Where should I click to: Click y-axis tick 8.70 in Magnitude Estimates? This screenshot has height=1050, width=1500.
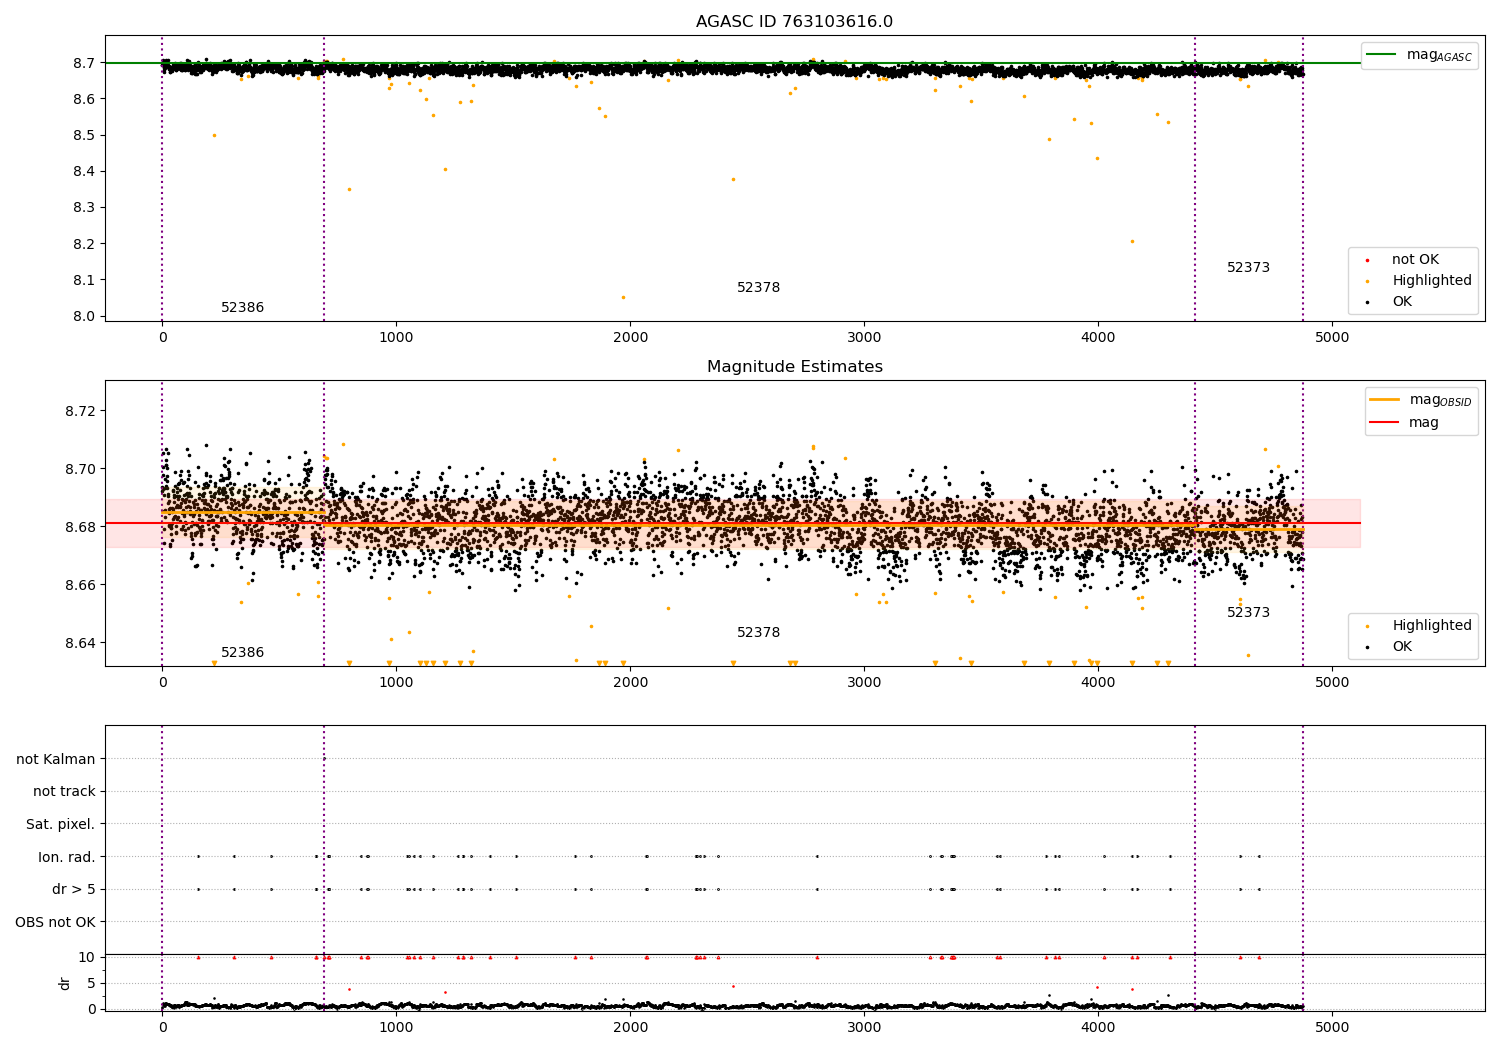(81, 470)
